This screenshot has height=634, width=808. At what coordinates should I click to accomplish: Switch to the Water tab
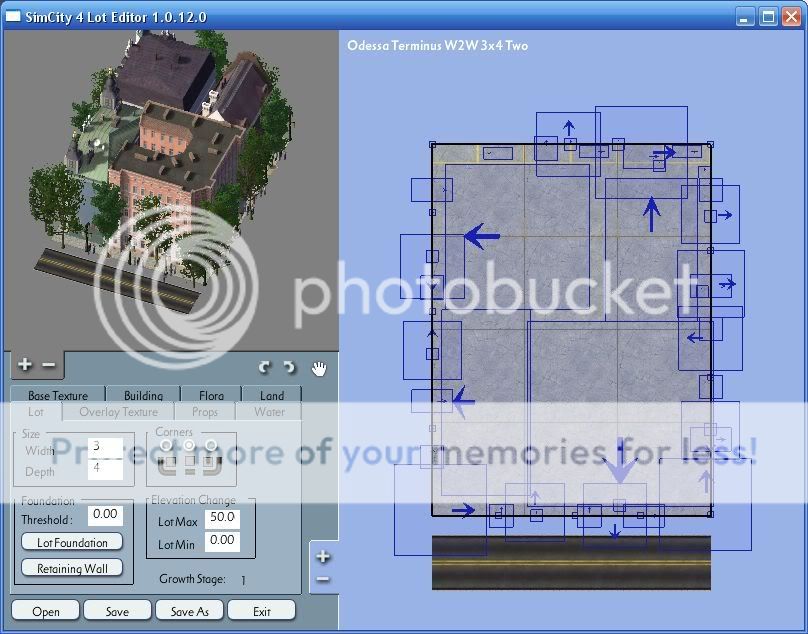click(x=269, y=412)
